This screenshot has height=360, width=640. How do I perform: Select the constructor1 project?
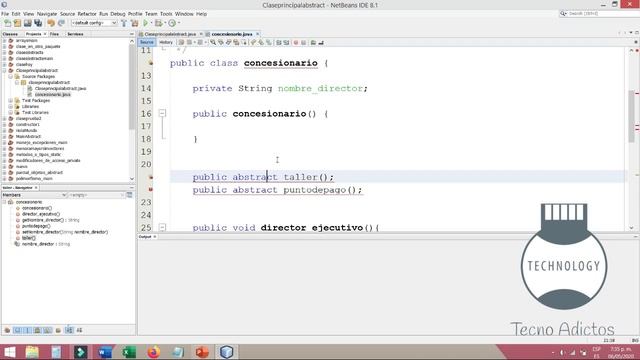[x=27, y=124]
